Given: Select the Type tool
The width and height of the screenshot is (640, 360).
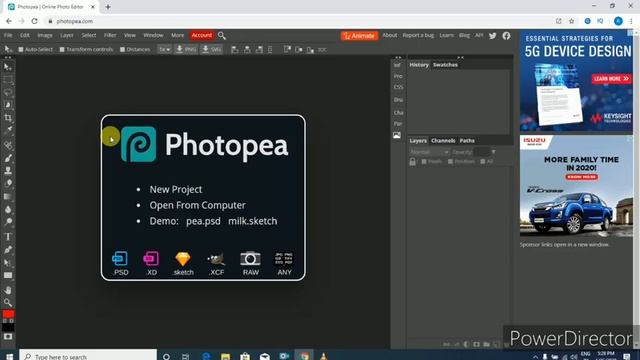Looking at the screenshot, I should pyautogui.click(x=8, y=237).
